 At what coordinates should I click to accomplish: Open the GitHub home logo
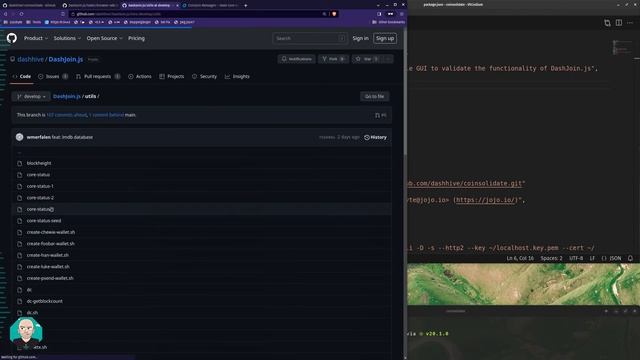click(12, 38)
